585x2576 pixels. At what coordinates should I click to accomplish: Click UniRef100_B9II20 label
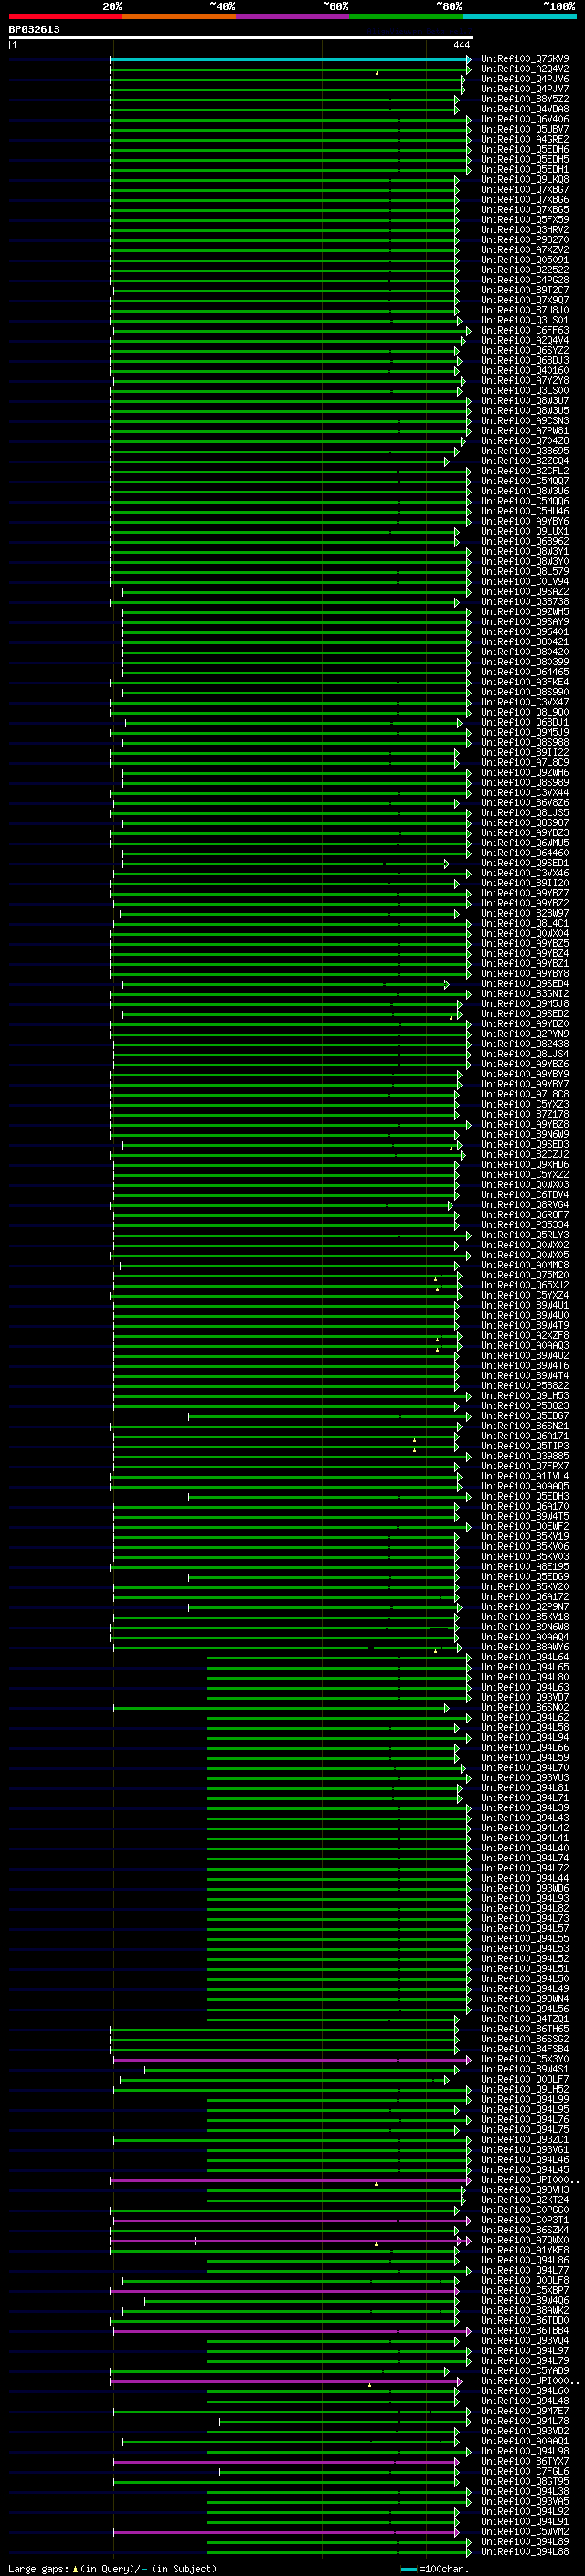525,883
